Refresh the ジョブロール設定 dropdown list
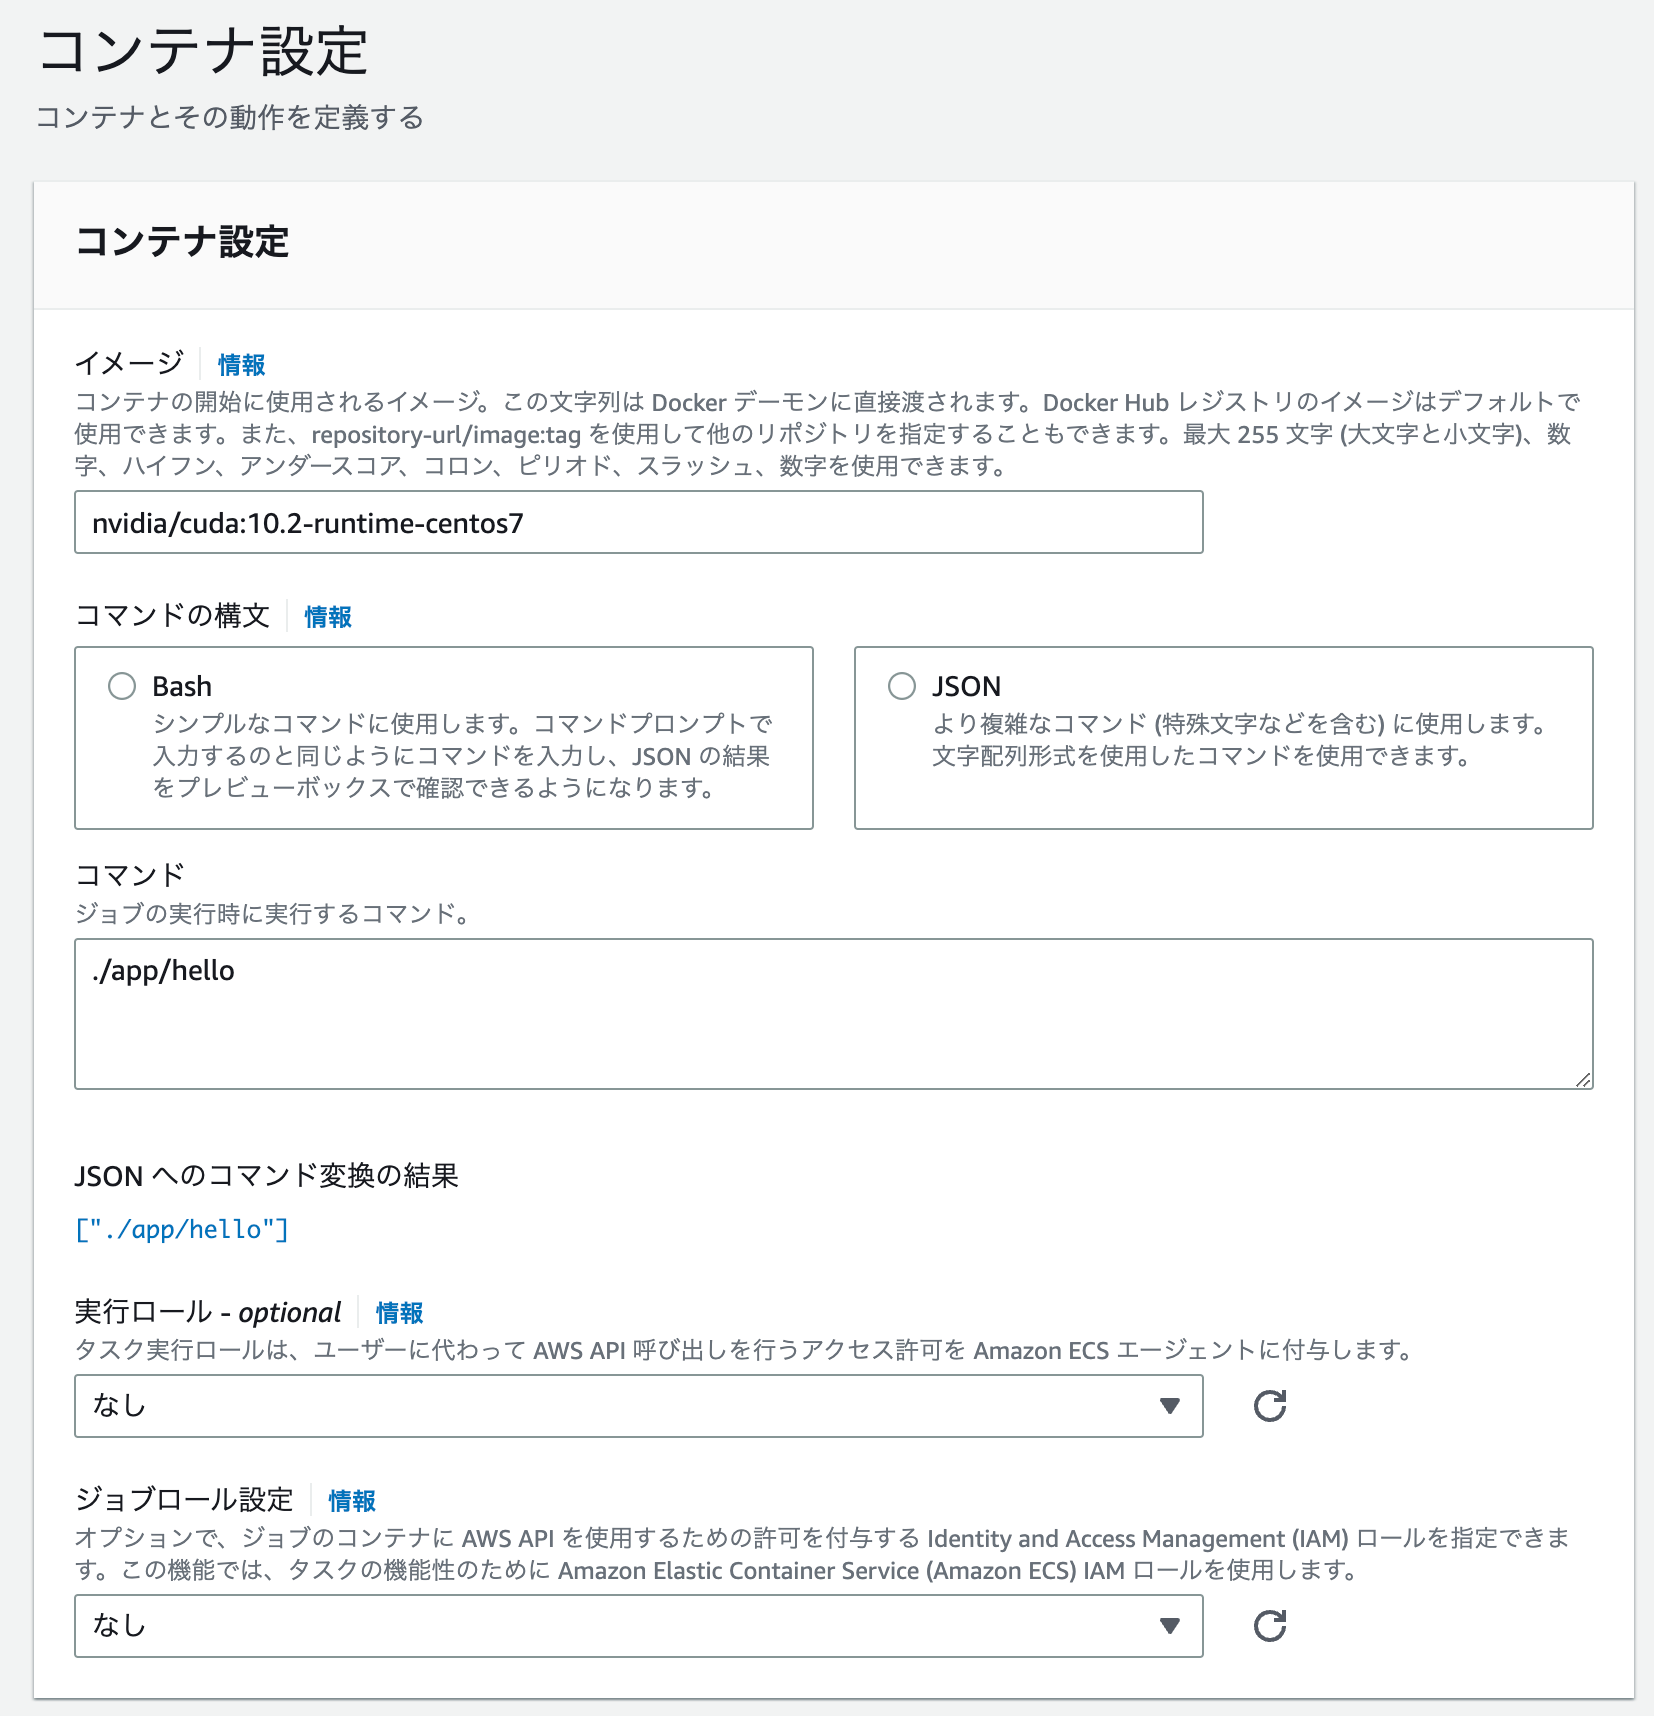1654x1716 pixels. coord(1268,1627)
